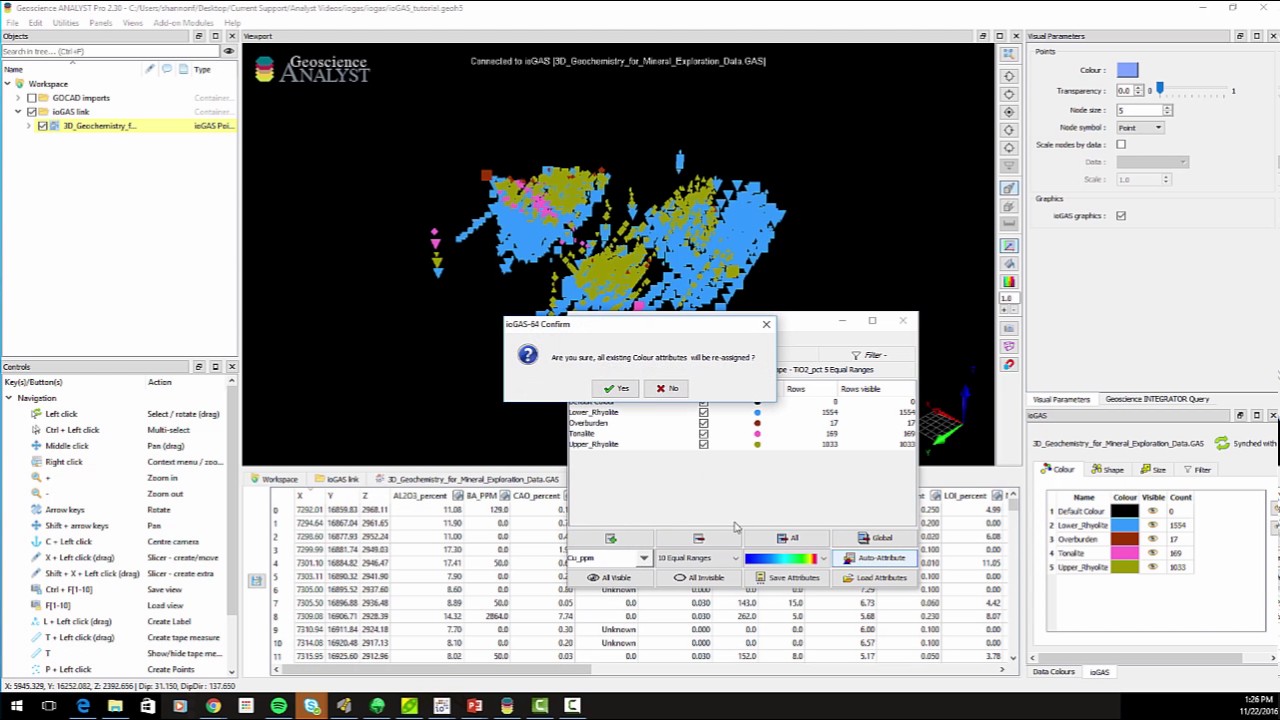The image size is (1280, 720).
Task: Close the ioGAS-64 Confirm dialog
Action: tap(766, 324)
